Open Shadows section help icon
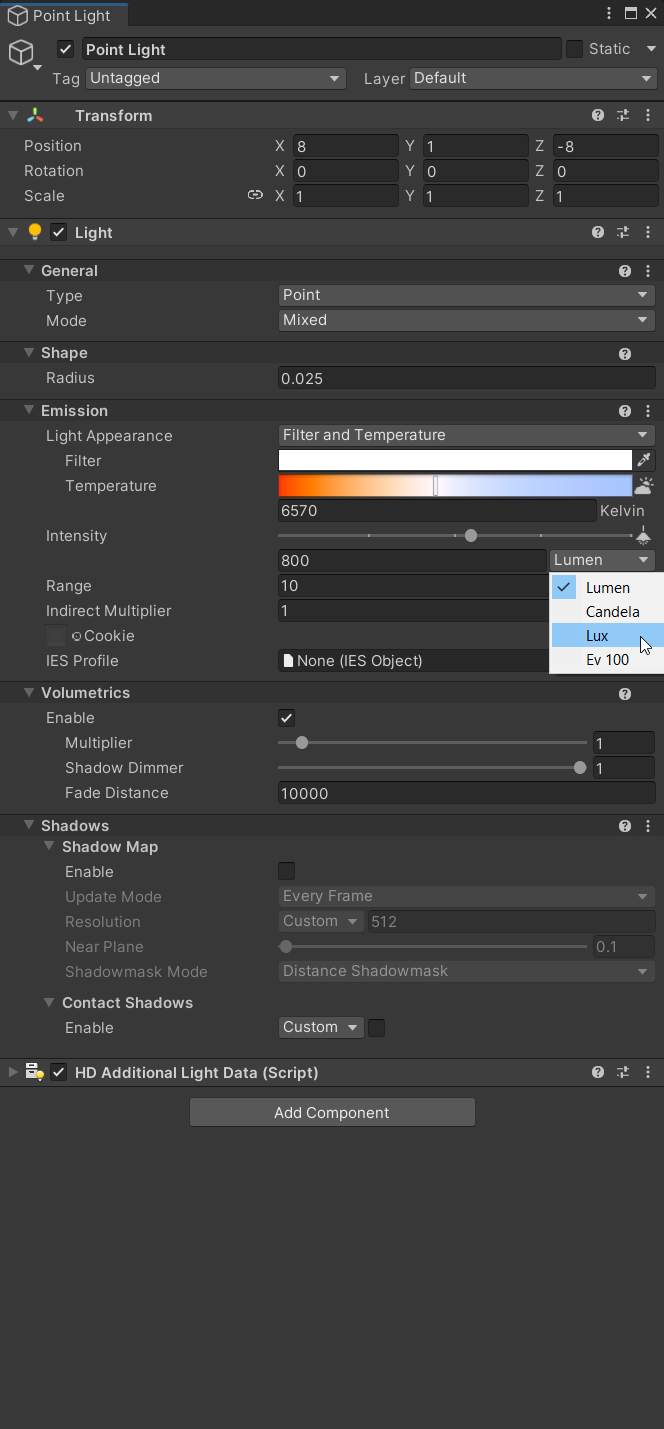This screenshot has height=1429, width=664. point(625,826)
